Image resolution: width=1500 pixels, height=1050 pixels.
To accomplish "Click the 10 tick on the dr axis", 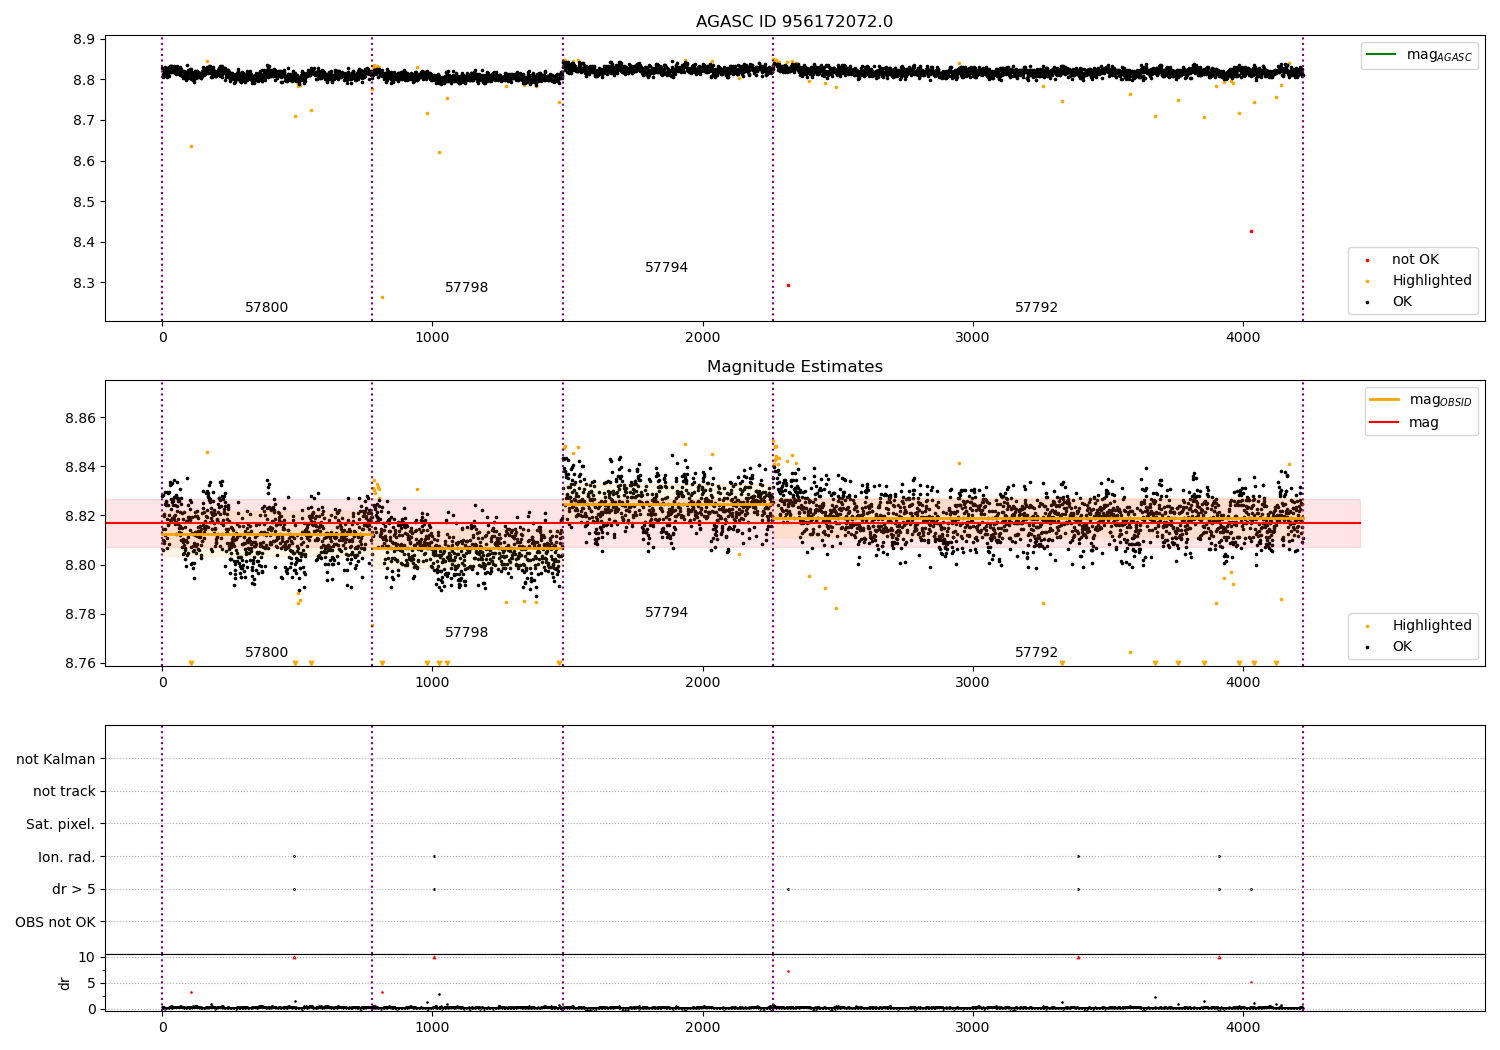I will [x=87, y=957].
